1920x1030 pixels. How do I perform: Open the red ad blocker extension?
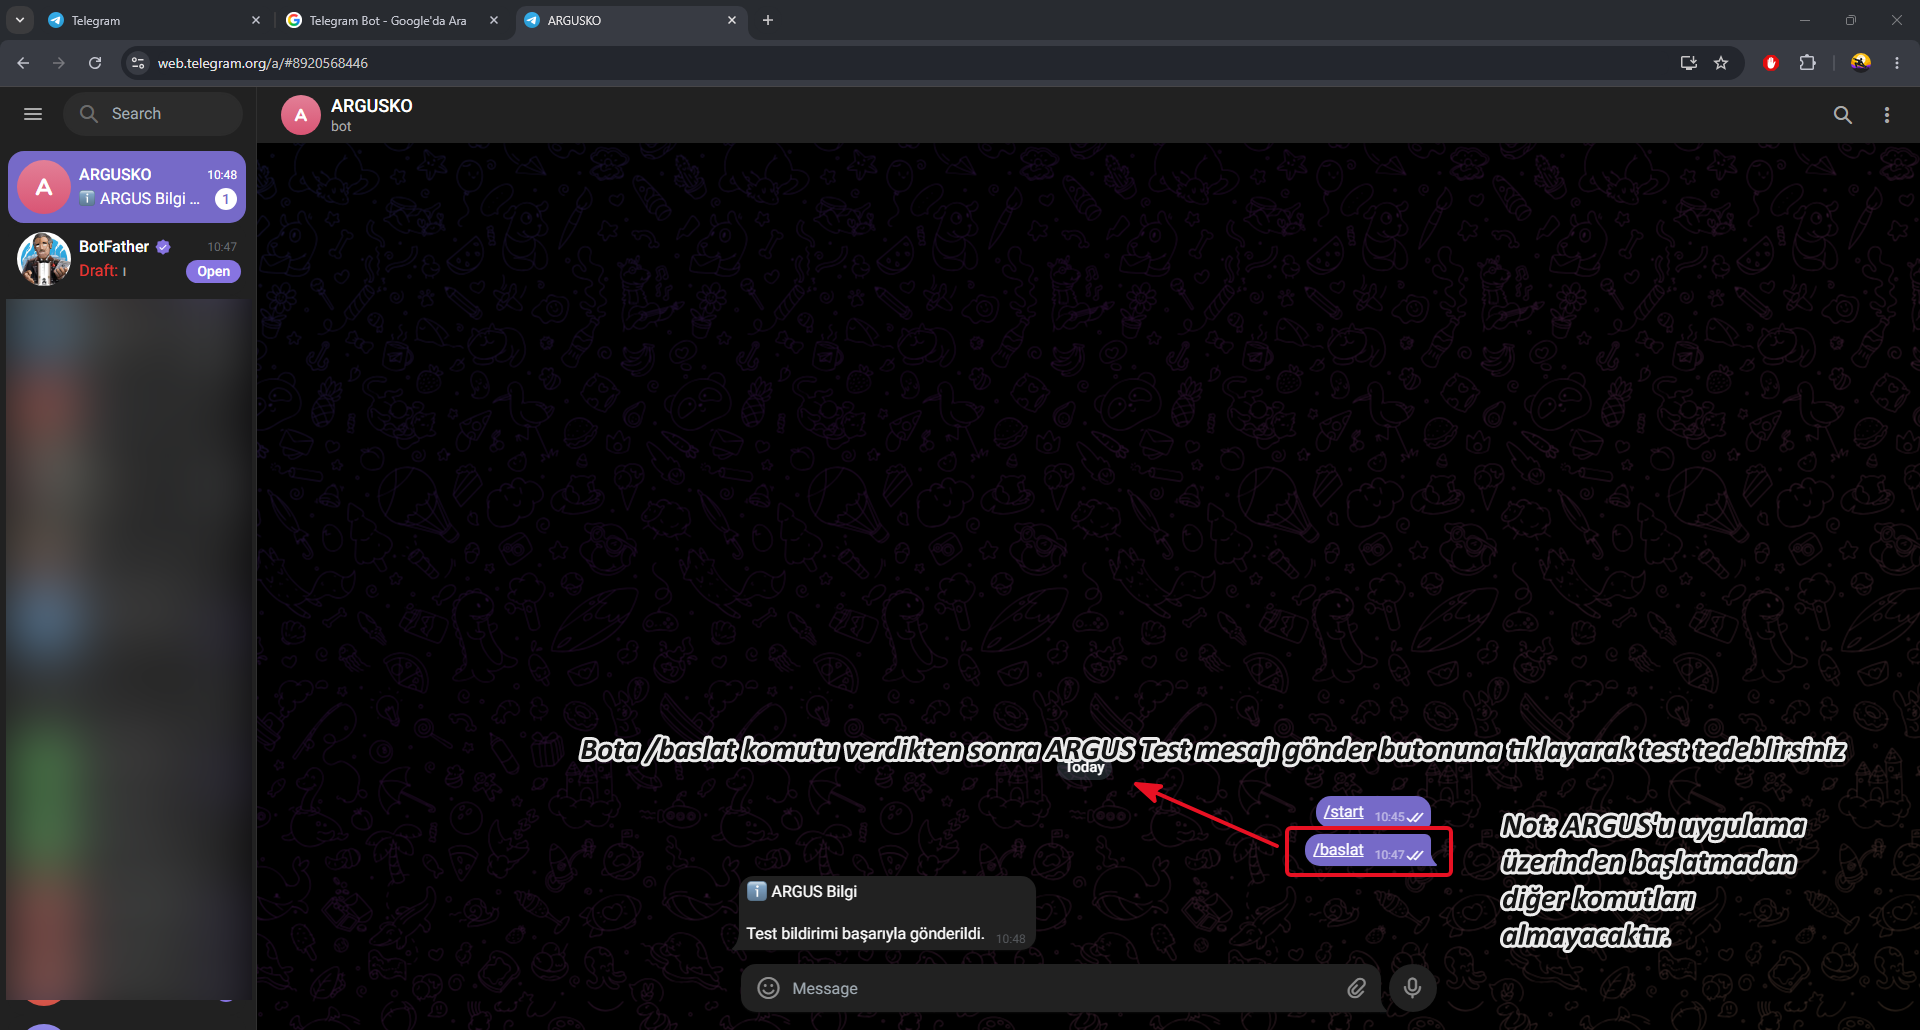coord(1771,63)
